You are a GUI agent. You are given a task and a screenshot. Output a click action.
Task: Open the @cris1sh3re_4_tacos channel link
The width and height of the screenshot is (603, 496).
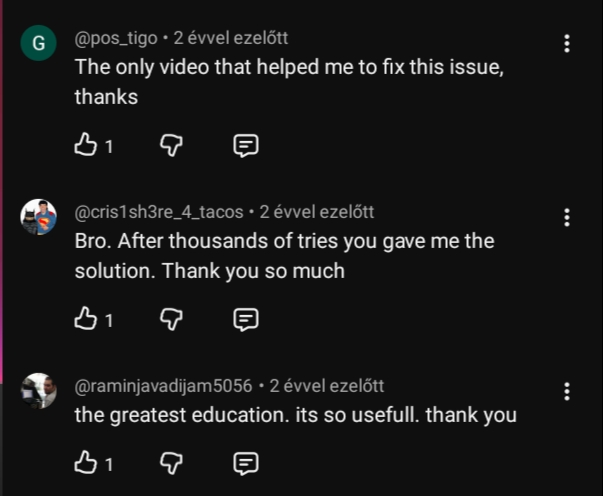point(158,212)
